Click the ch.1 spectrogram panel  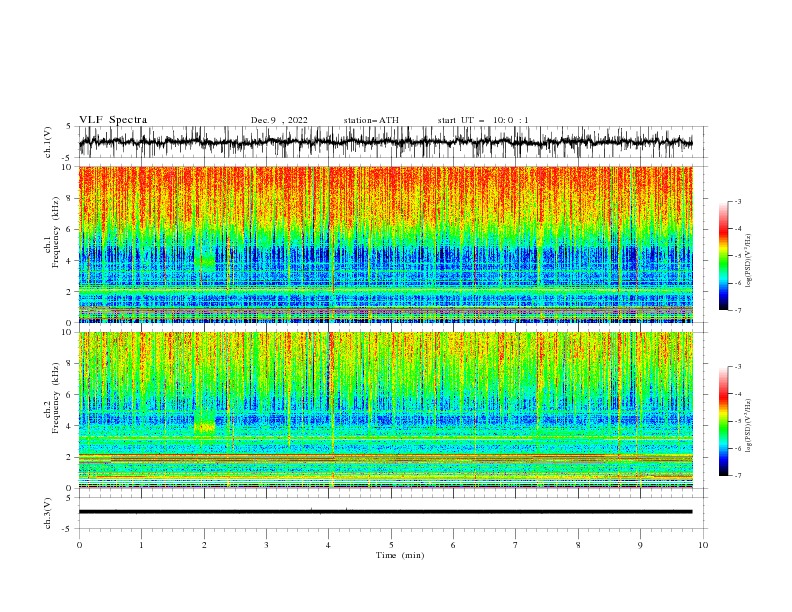pyautogui.click(x=385, y=244)
